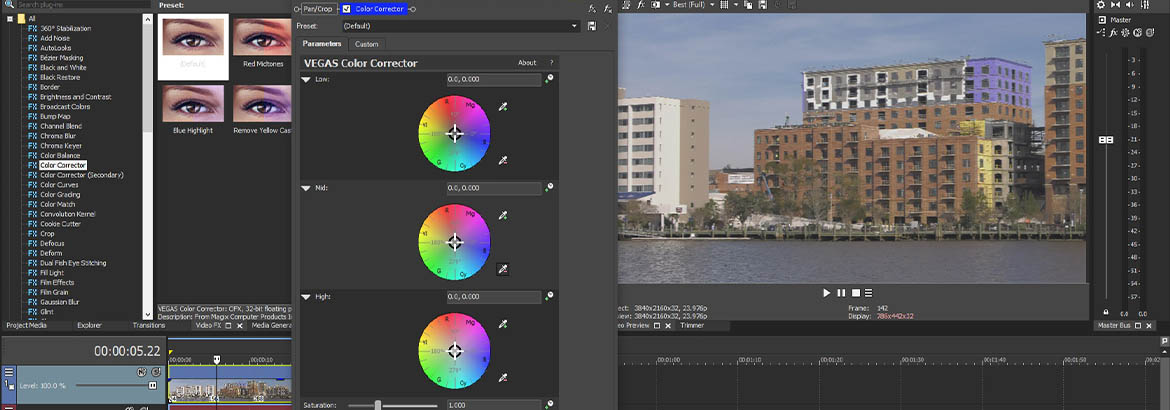
Task: Select the Chroma Keyer plug-in
Action: [60, 146]
